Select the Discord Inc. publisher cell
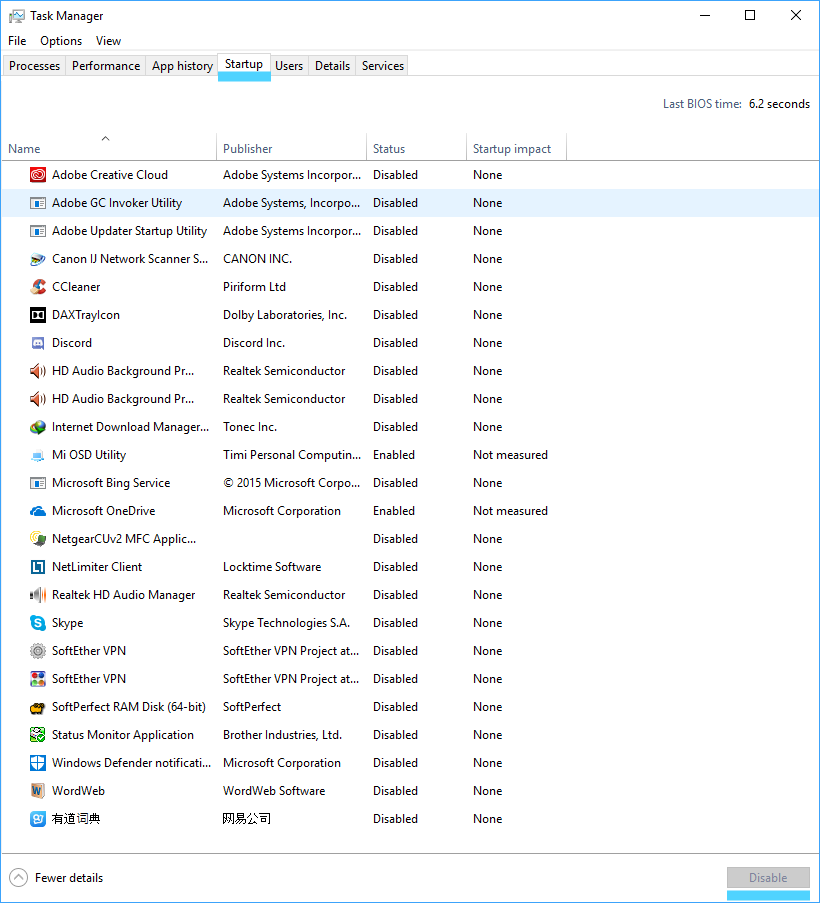This screenshot has height=903, width=820. tap(254, 343)
